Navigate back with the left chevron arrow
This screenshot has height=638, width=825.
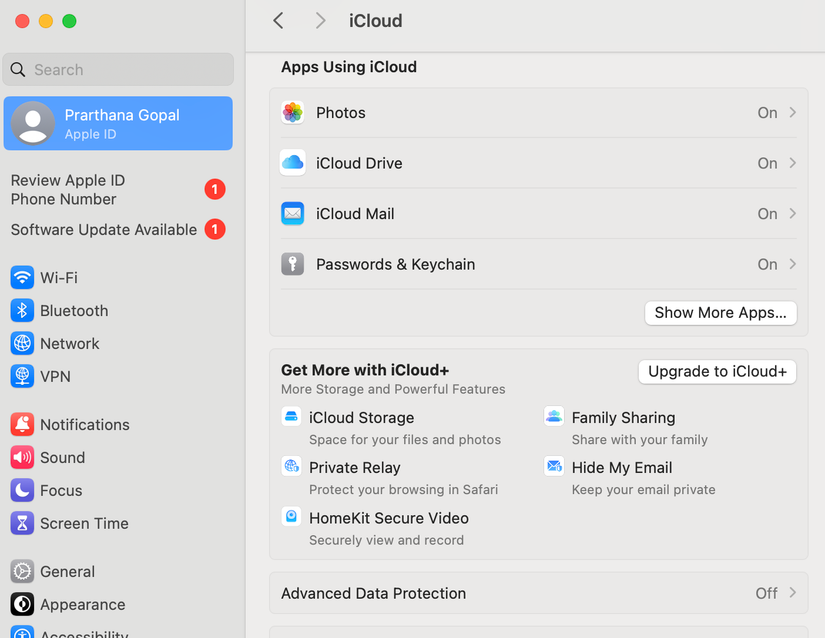click(x=278, y=20)
